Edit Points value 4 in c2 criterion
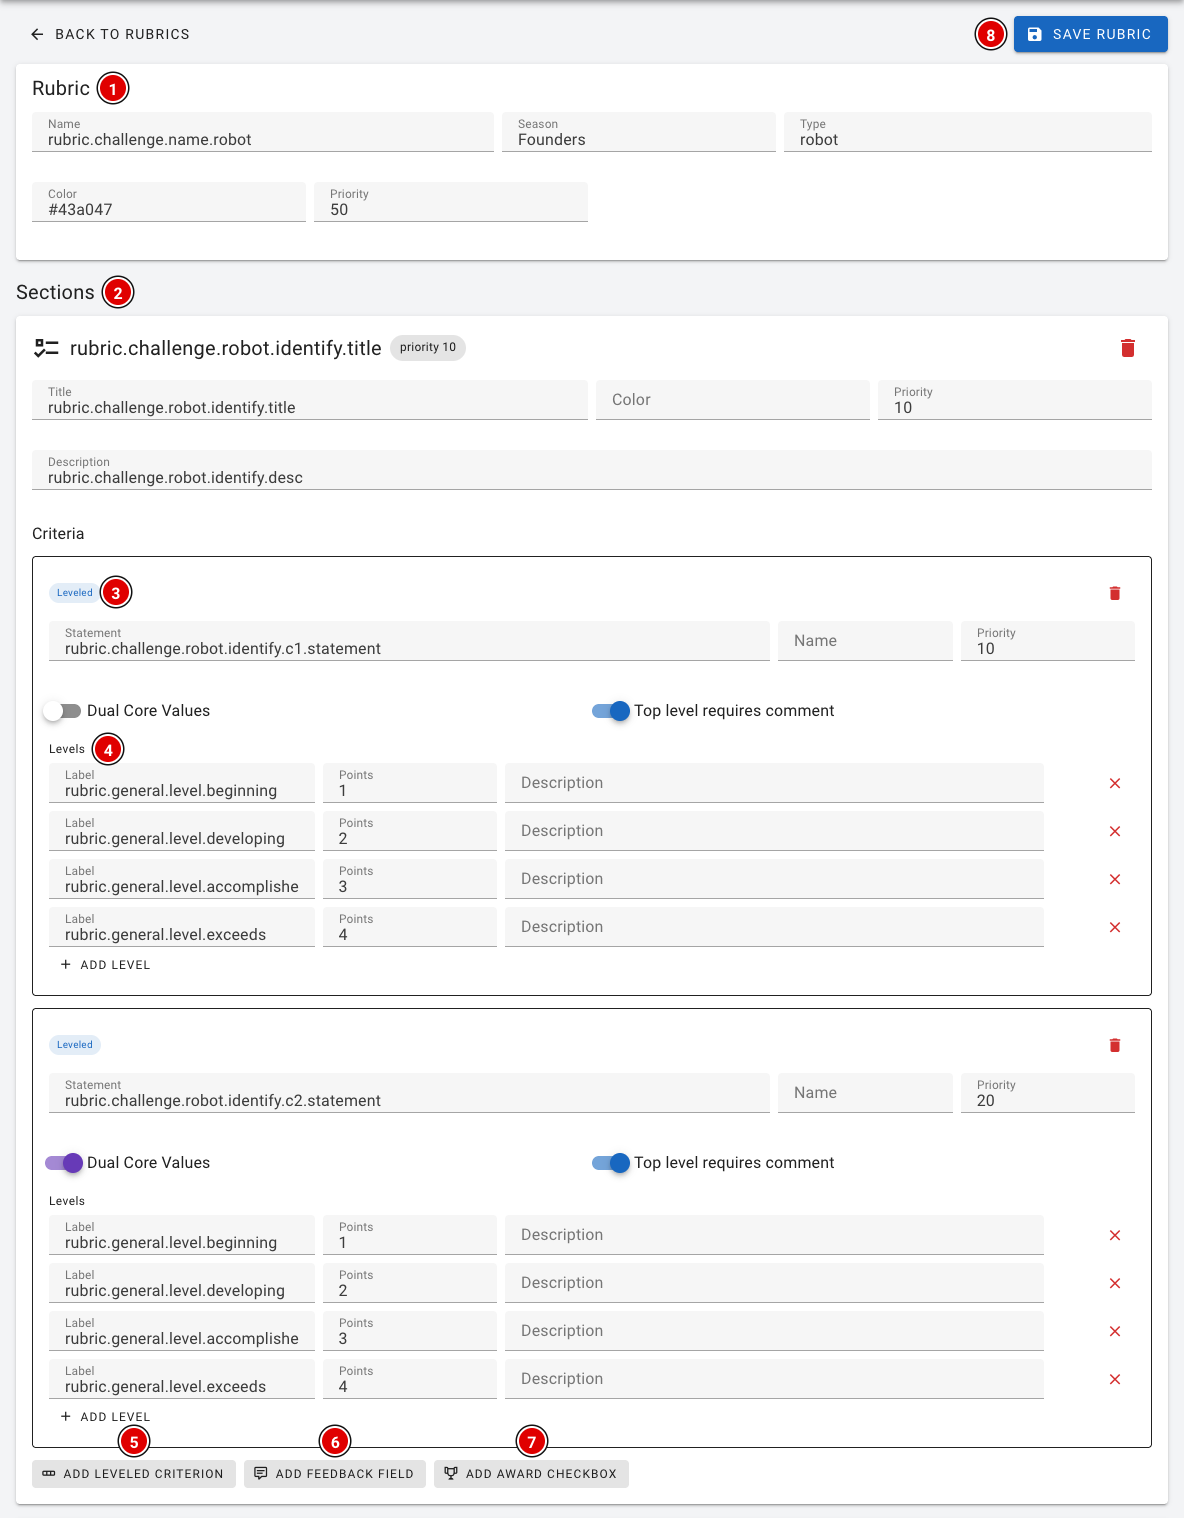 point(410,1379)
